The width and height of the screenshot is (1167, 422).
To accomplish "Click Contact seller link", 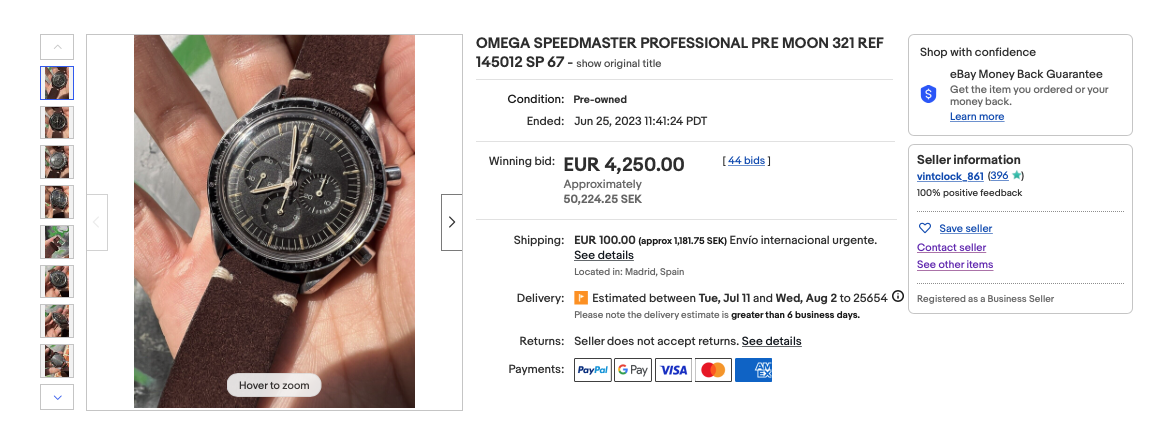I will click(x=951, y=247).
